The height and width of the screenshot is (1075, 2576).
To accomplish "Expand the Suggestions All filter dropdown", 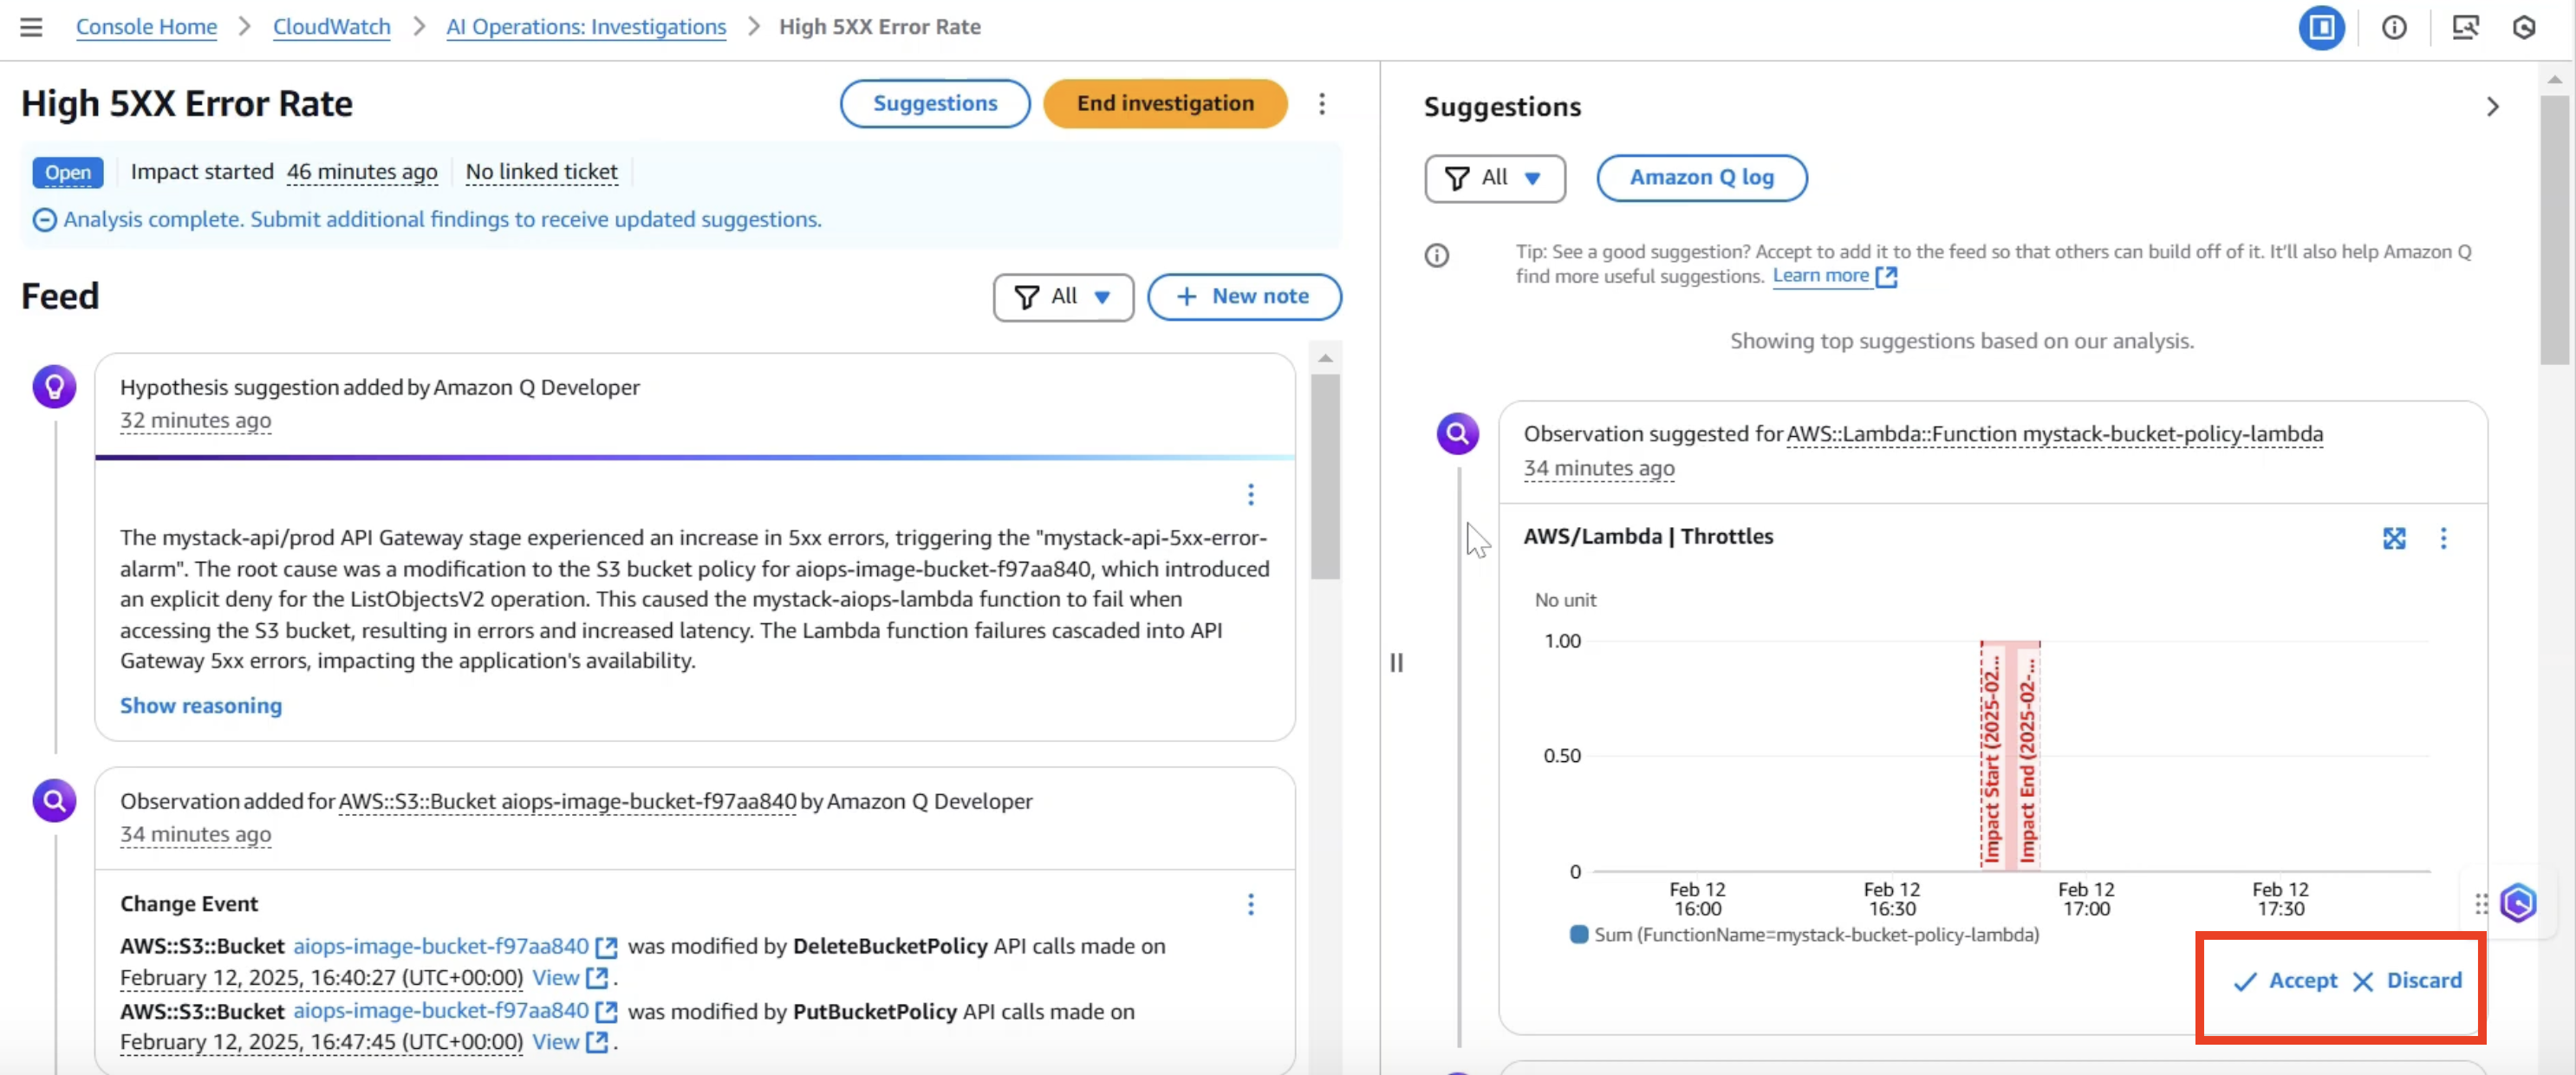I will tap(1494, 178).
